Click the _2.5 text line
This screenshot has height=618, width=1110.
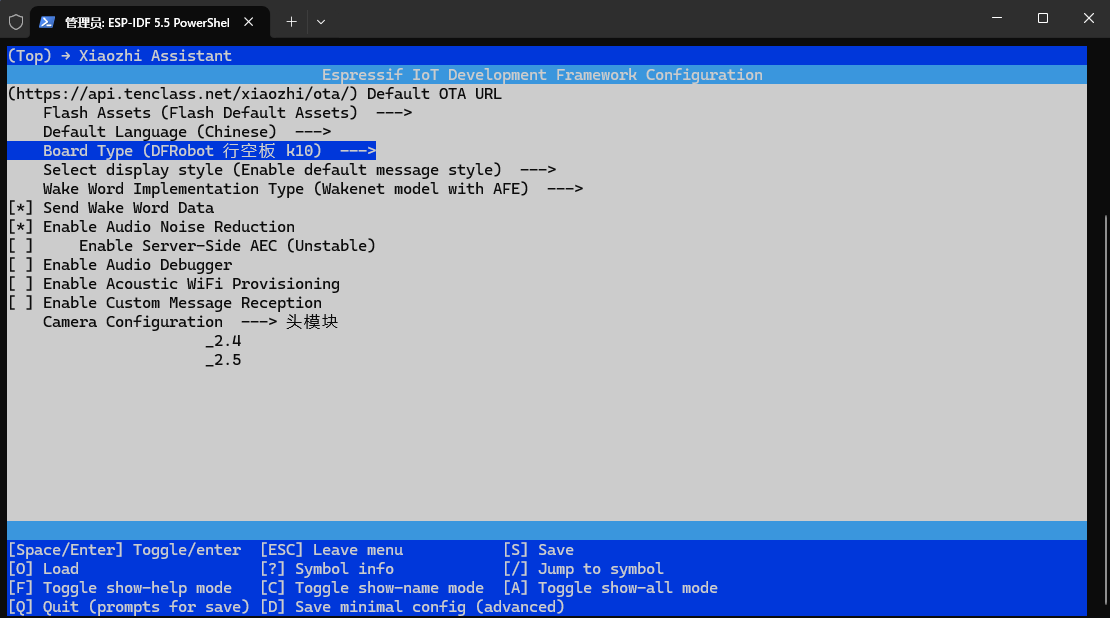tap(224, 360)
